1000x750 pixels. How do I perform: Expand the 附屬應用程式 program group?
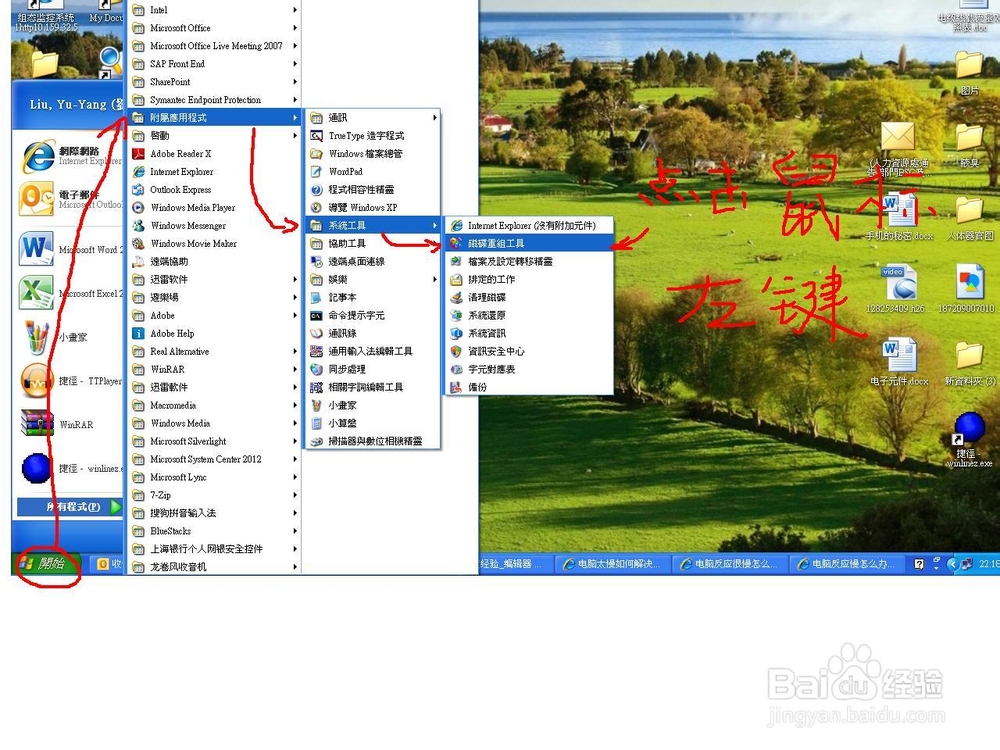pyautogui.click(x=214, y=118)
